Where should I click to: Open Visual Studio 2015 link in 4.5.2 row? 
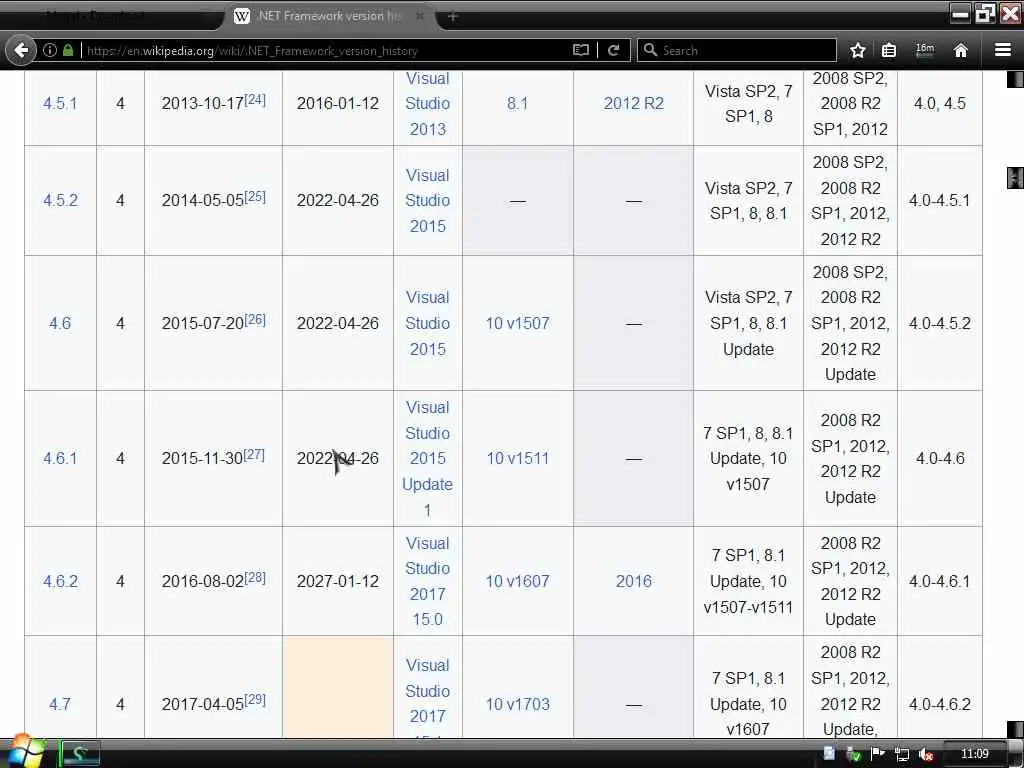(x=428, y=200)
